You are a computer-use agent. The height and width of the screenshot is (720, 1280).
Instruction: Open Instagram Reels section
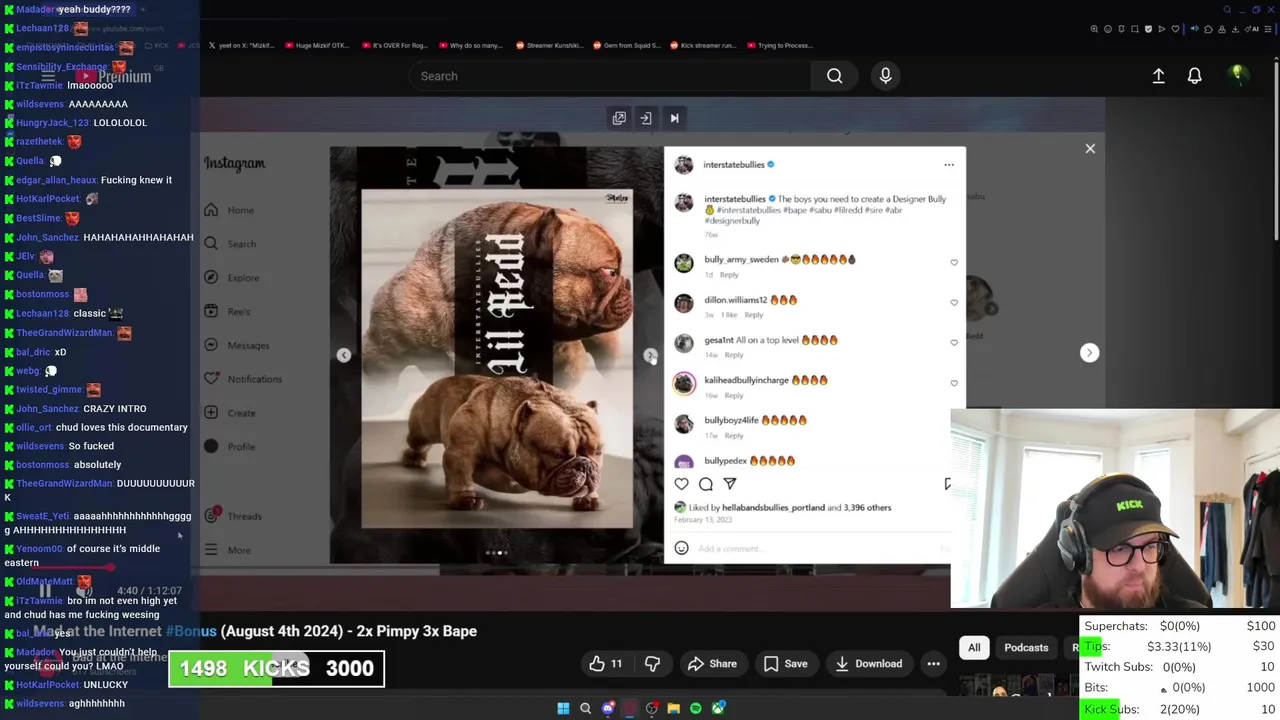point(227,311)
